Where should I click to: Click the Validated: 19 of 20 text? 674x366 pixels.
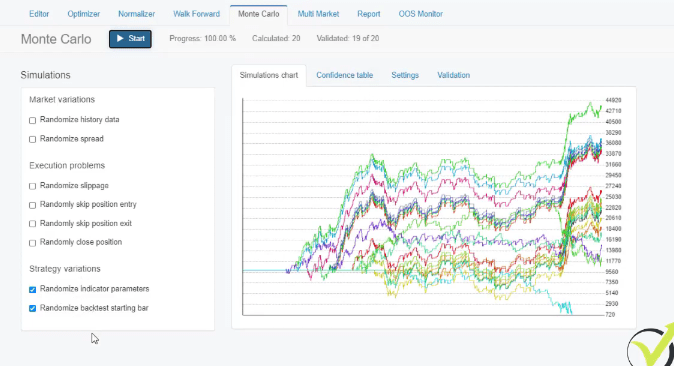click(x=348, y=38)
